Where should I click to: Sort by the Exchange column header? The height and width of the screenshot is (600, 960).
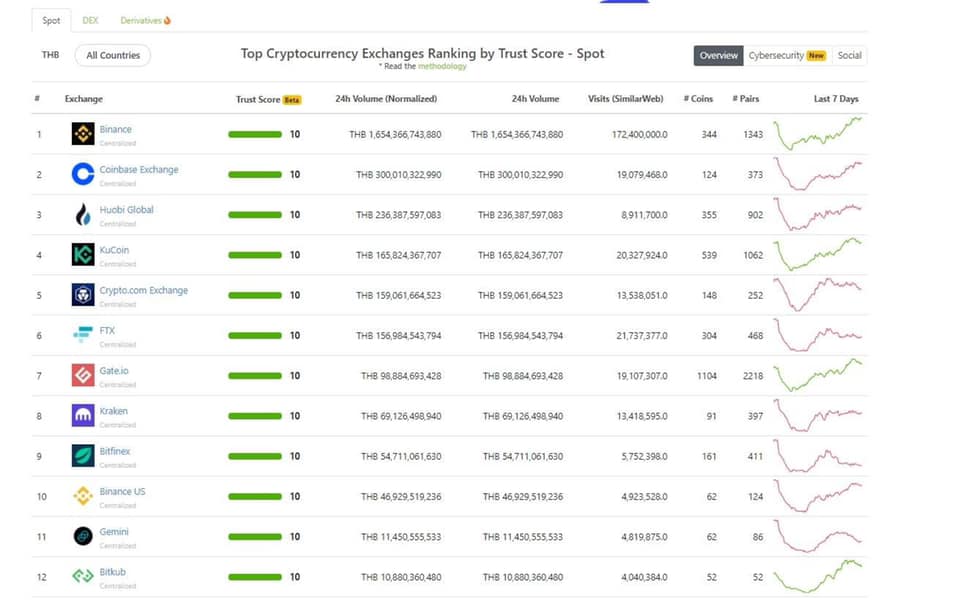(x=83, y=99)
